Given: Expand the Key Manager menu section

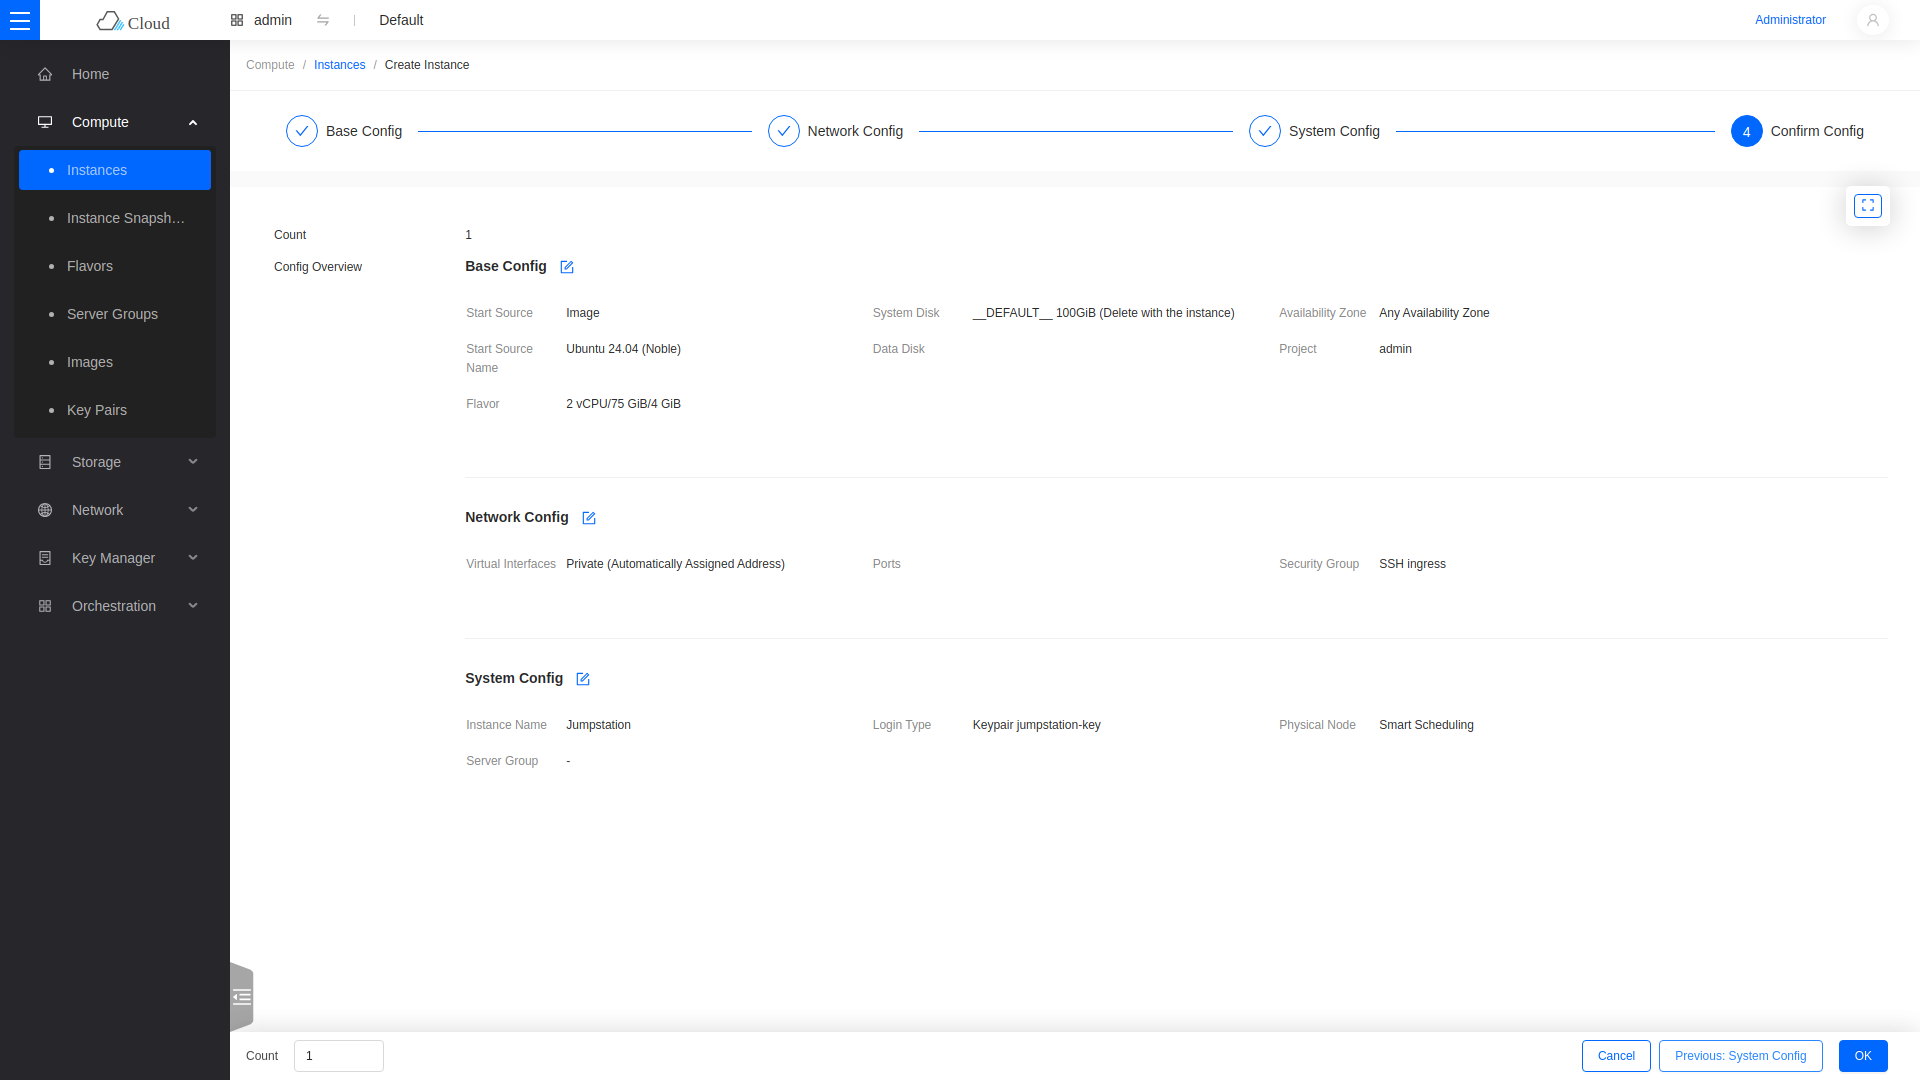Looking at the screenshot, I should (115, 558).
